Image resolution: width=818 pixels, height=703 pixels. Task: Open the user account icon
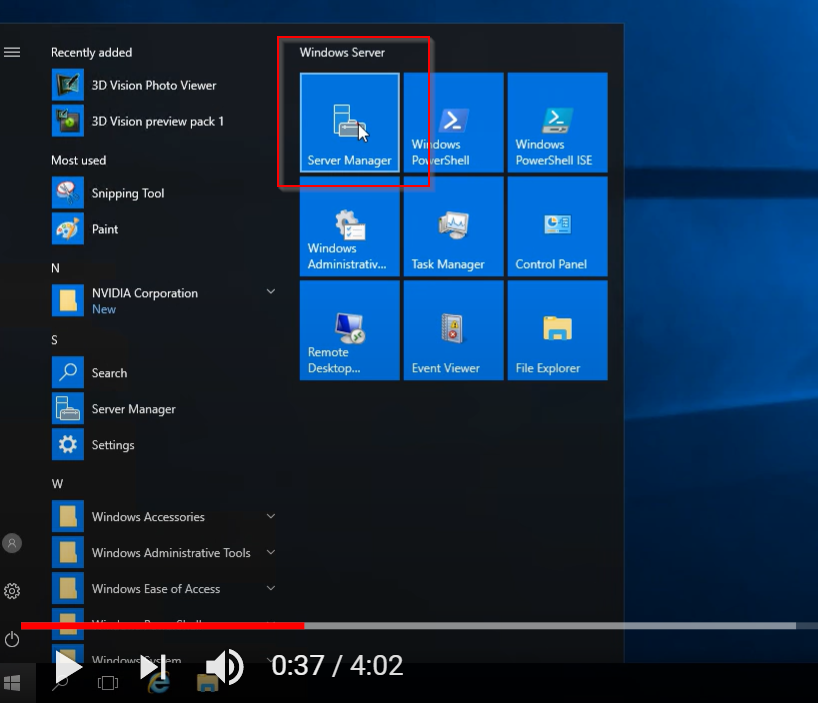click(12, 543)
